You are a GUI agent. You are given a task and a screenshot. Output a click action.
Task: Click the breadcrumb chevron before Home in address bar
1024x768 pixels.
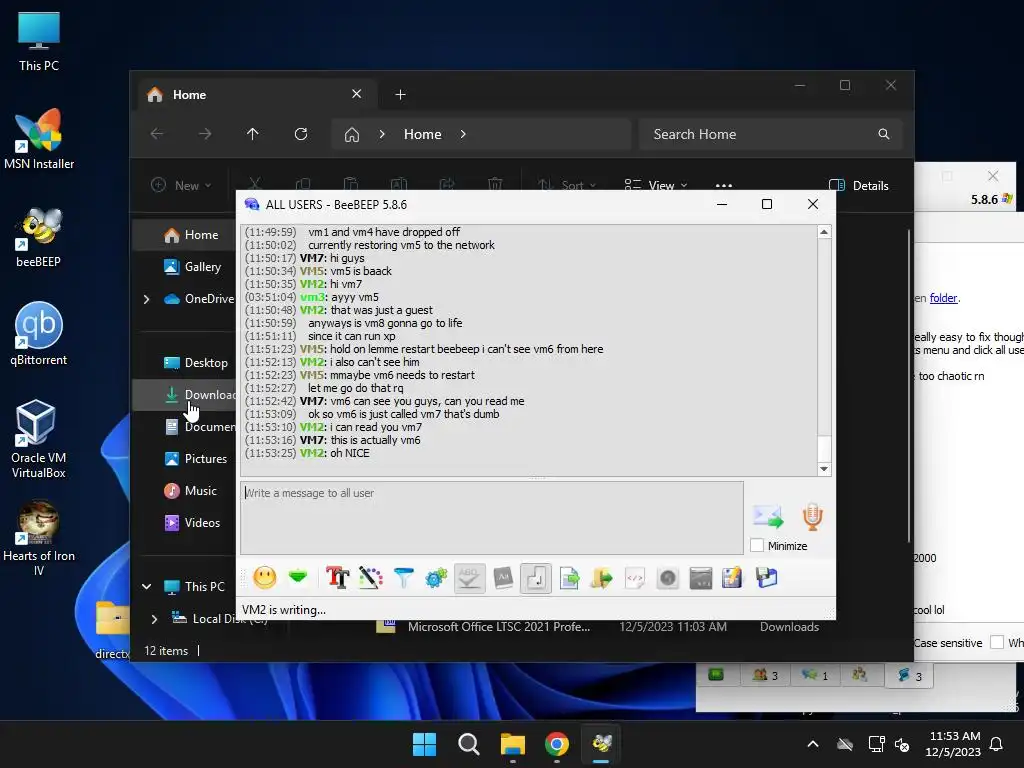point(382,134)
